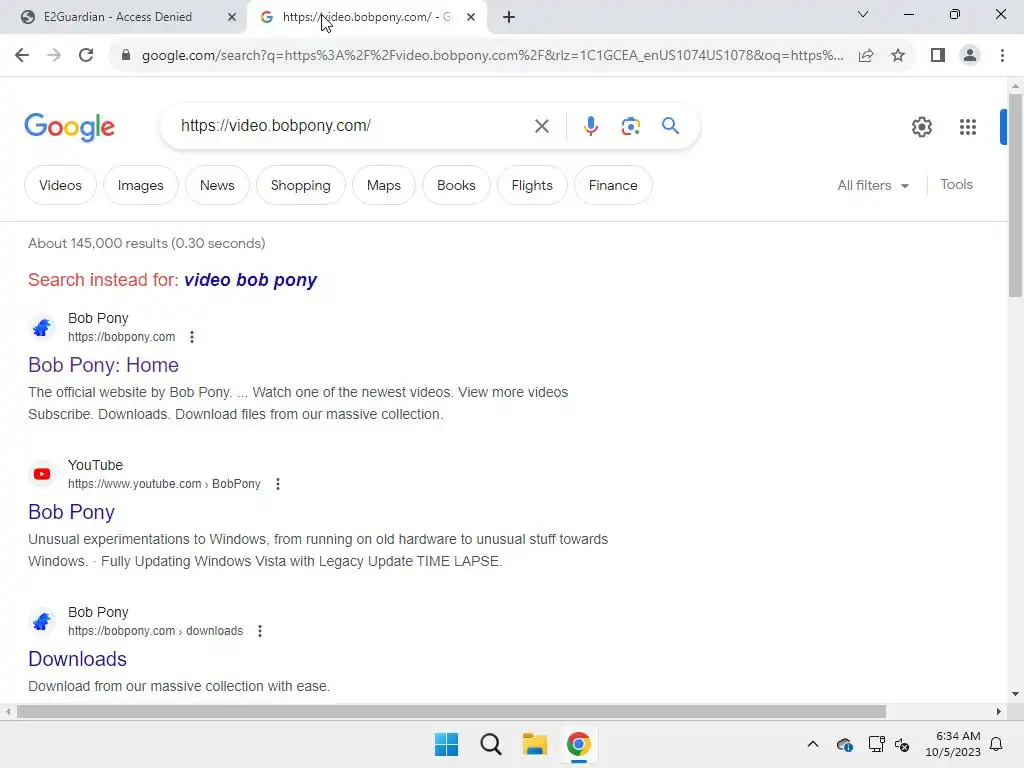Close the video.bobpony.com search tab
Image resolution: width=1024 pixels, height=768 pixels.
[471, 18]
